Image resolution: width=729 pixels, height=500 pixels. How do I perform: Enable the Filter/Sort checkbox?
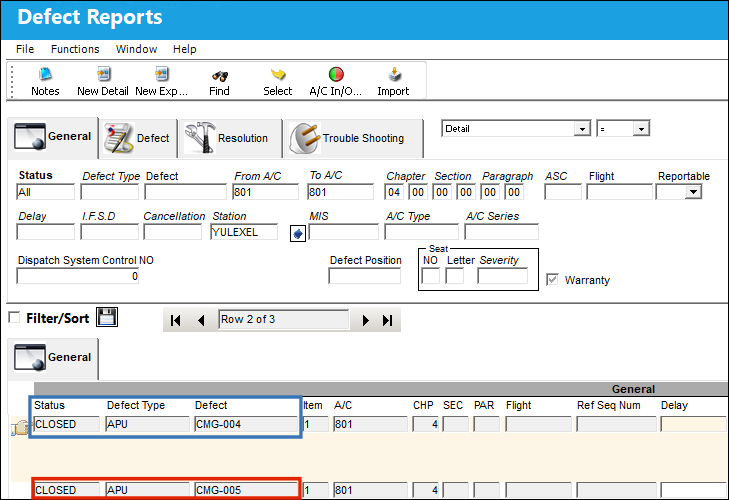[x=14, y=318]
